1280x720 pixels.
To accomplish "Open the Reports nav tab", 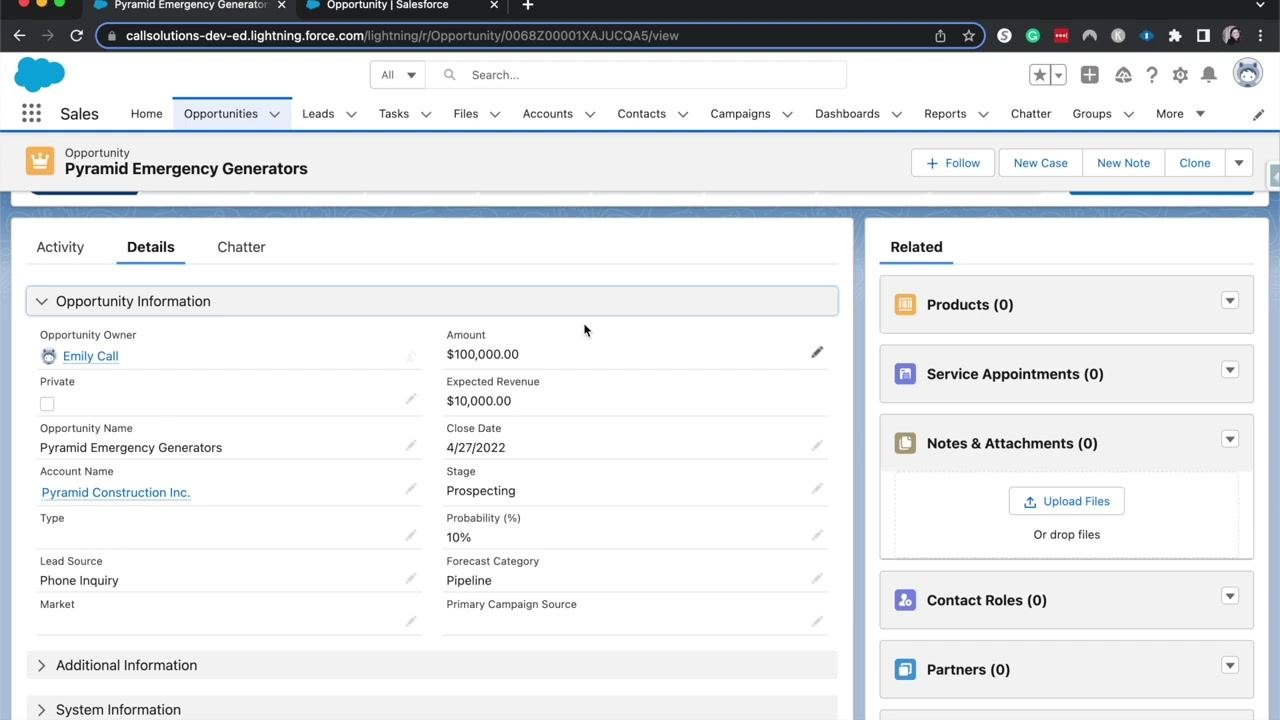I will tap(945, 114).
